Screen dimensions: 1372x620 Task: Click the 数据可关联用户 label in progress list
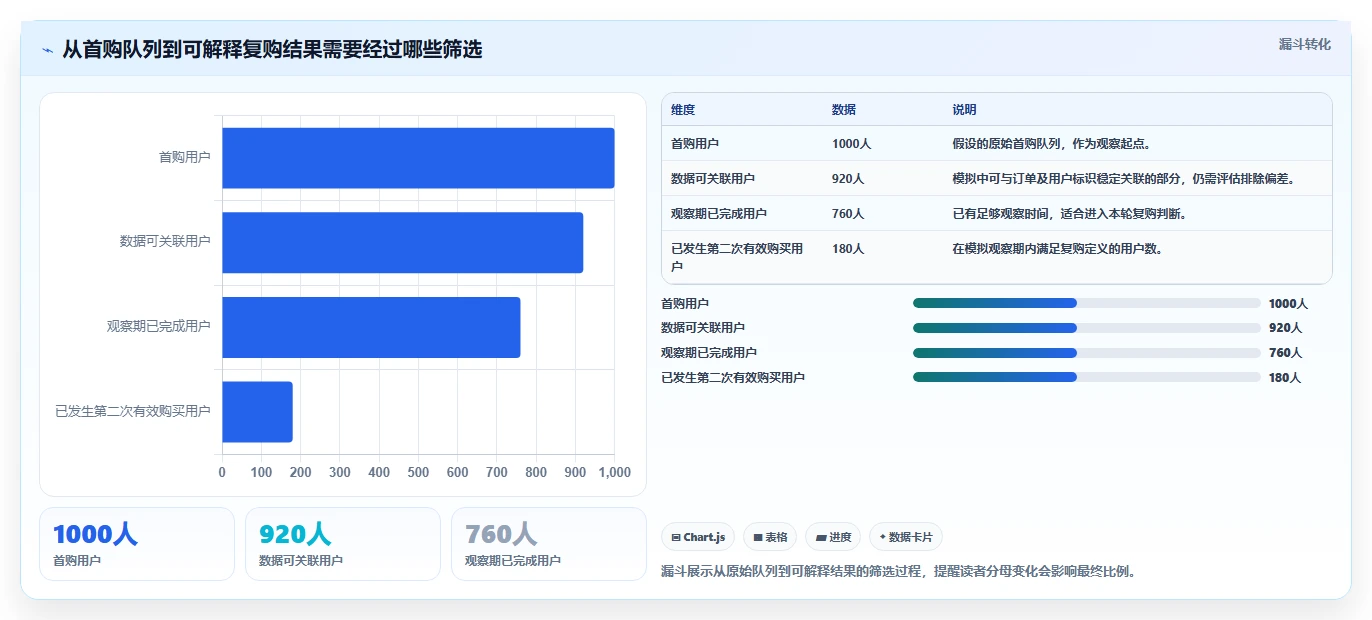[x=703, y=328]
